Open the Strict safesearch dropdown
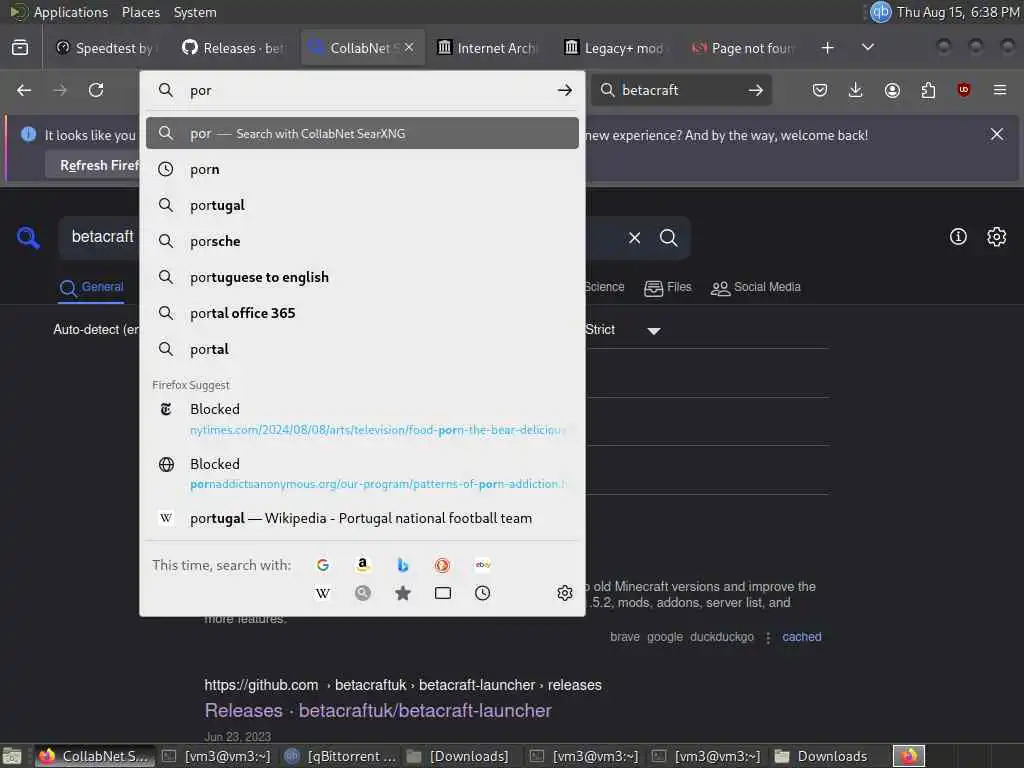Image resolution: width=1024 pixels, height=768 pixels. (622, 330)
